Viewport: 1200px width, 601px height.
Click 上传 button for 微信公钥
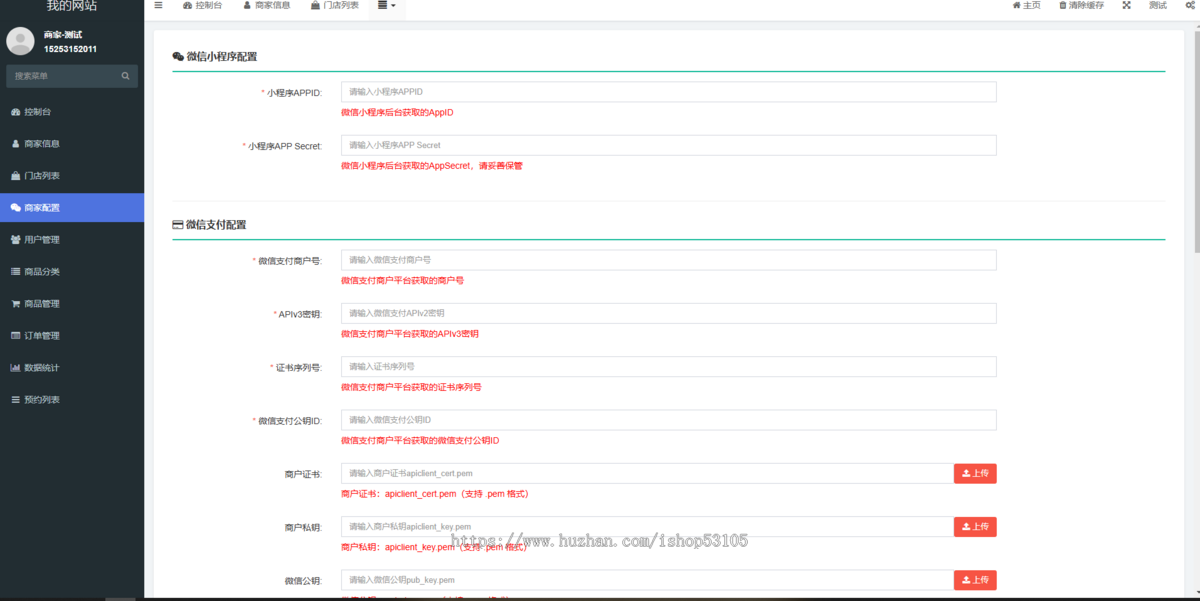point(975,580)
